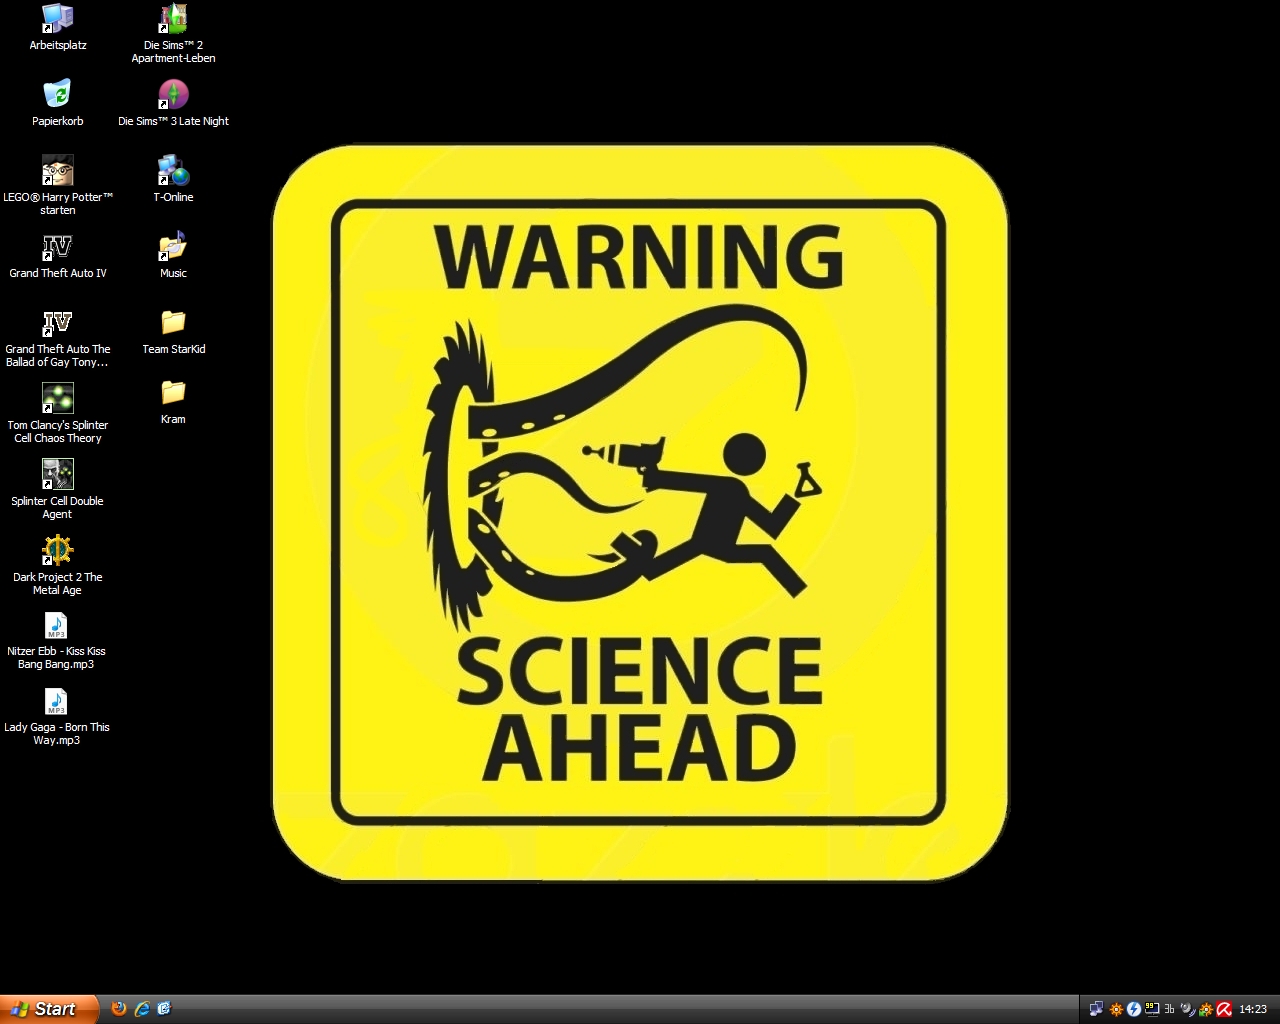Select the Team StarKid folder

[173, 323]
